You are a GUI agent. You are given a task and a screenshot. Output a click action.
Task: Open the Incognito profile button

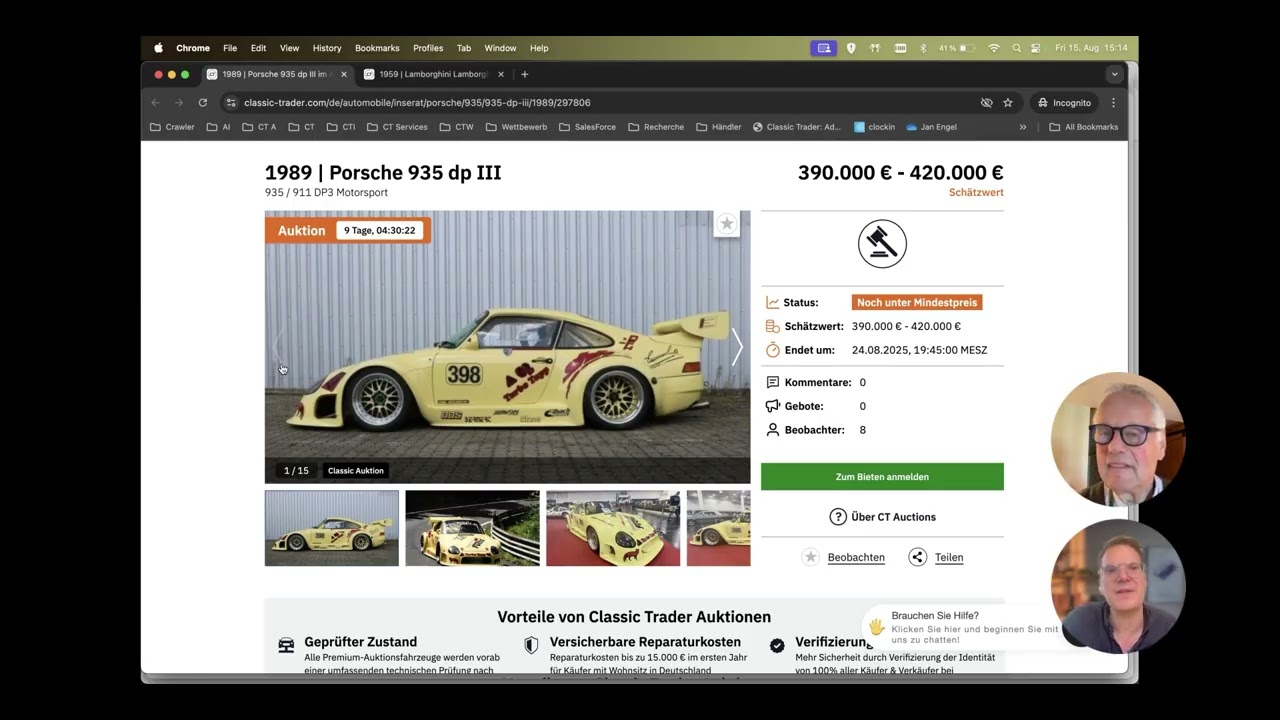pyautogui.click(x=1064, y=102)
